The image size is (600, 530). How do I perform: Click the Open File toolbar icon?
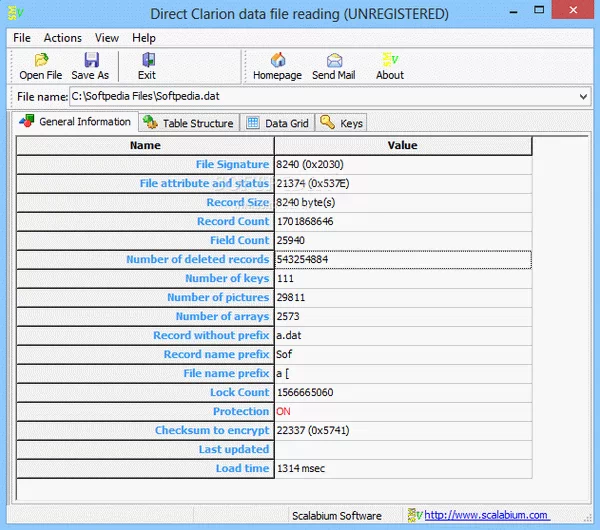point(41,60)
